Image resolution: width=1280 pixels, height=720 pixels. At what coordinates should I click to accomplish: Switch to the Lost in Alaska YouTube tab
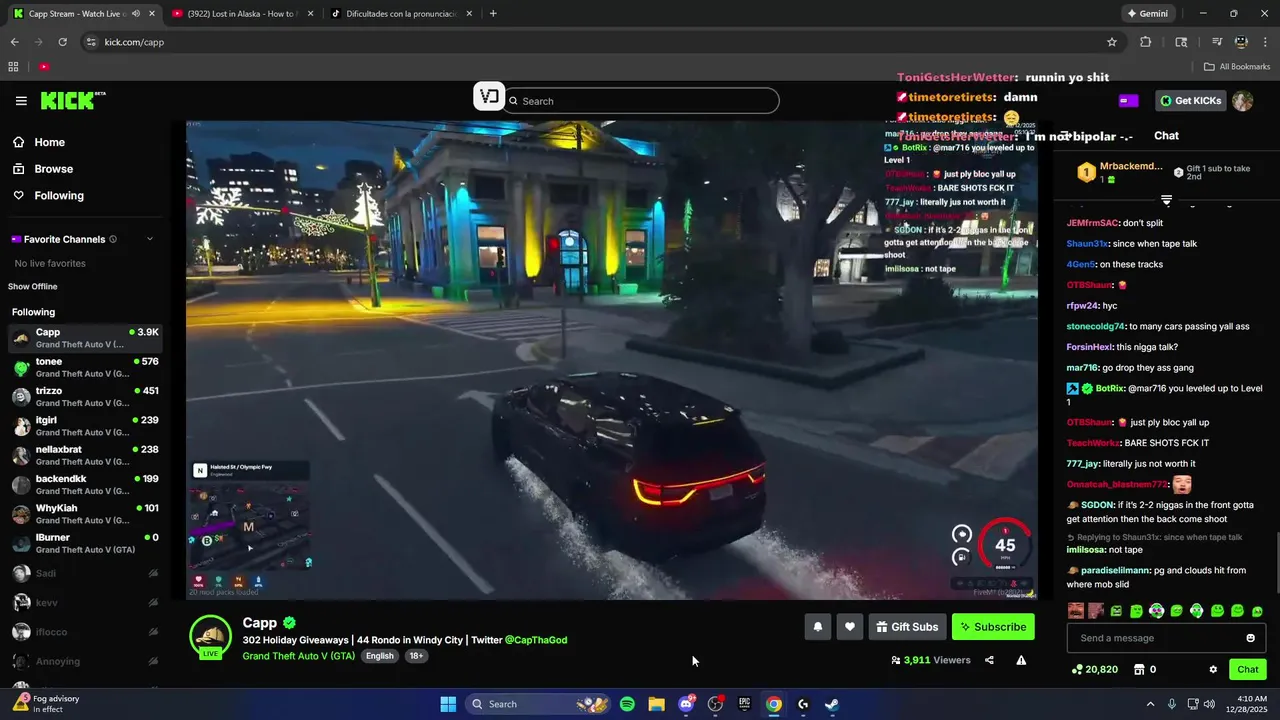242,14
